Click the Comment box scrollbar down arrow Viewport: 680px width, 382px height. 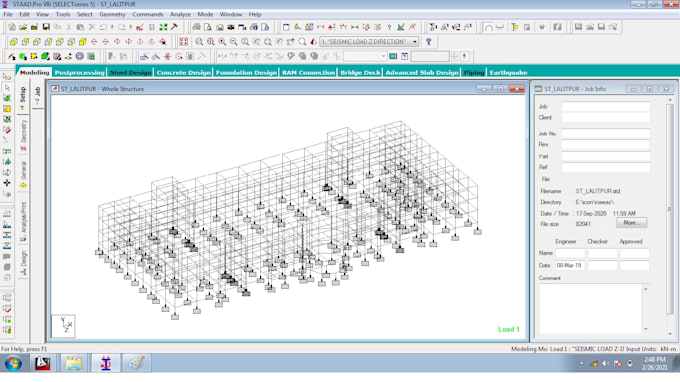pyautogui.click(x=646, y=329)
